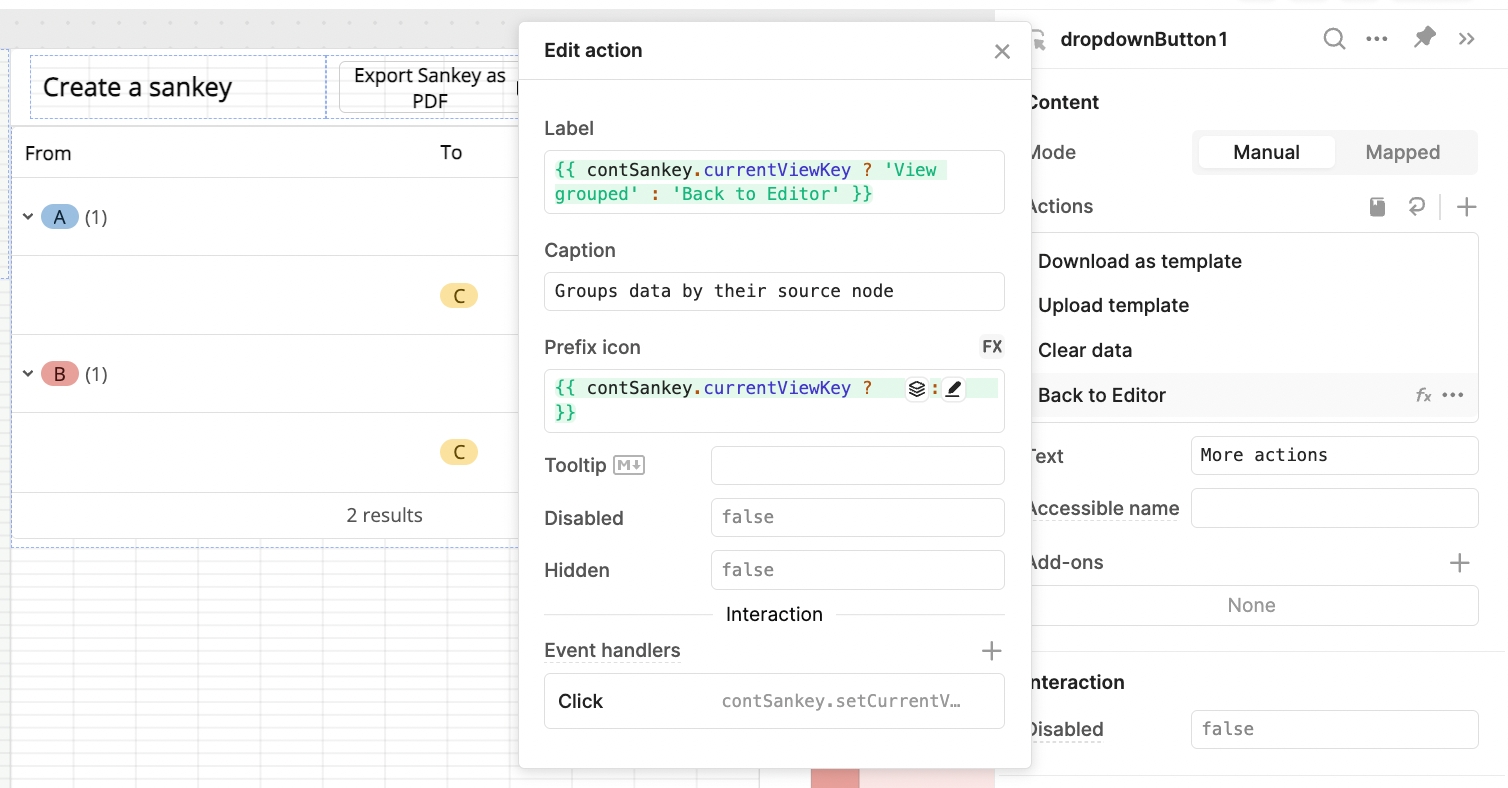Add a new event handler
This screenshot has height=788, width=1508.
click(991, 651)
